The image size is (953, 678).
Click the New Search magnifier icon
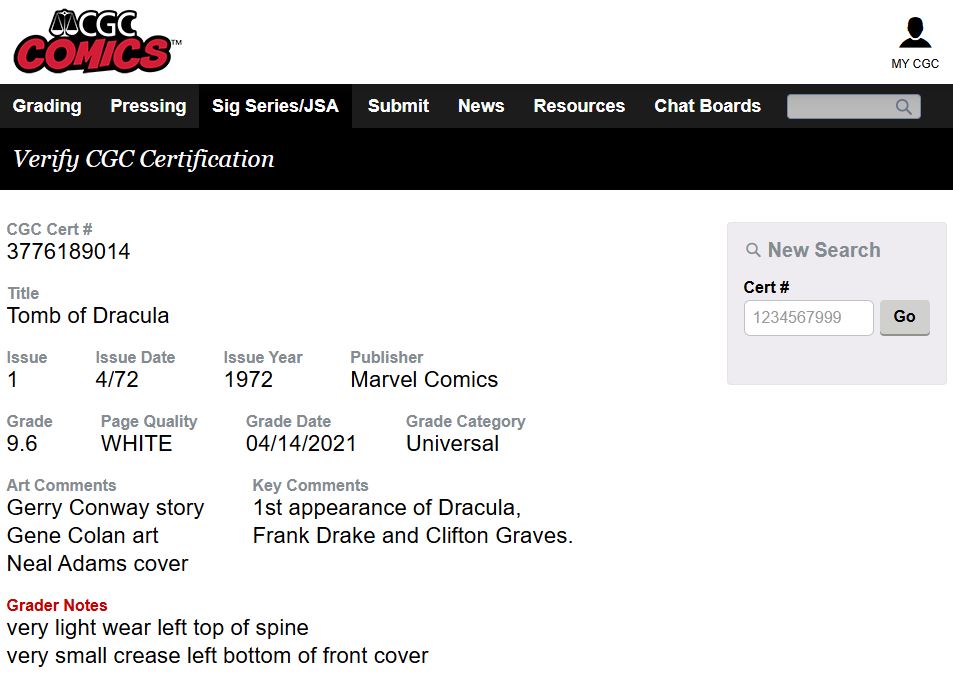point(754,251)
